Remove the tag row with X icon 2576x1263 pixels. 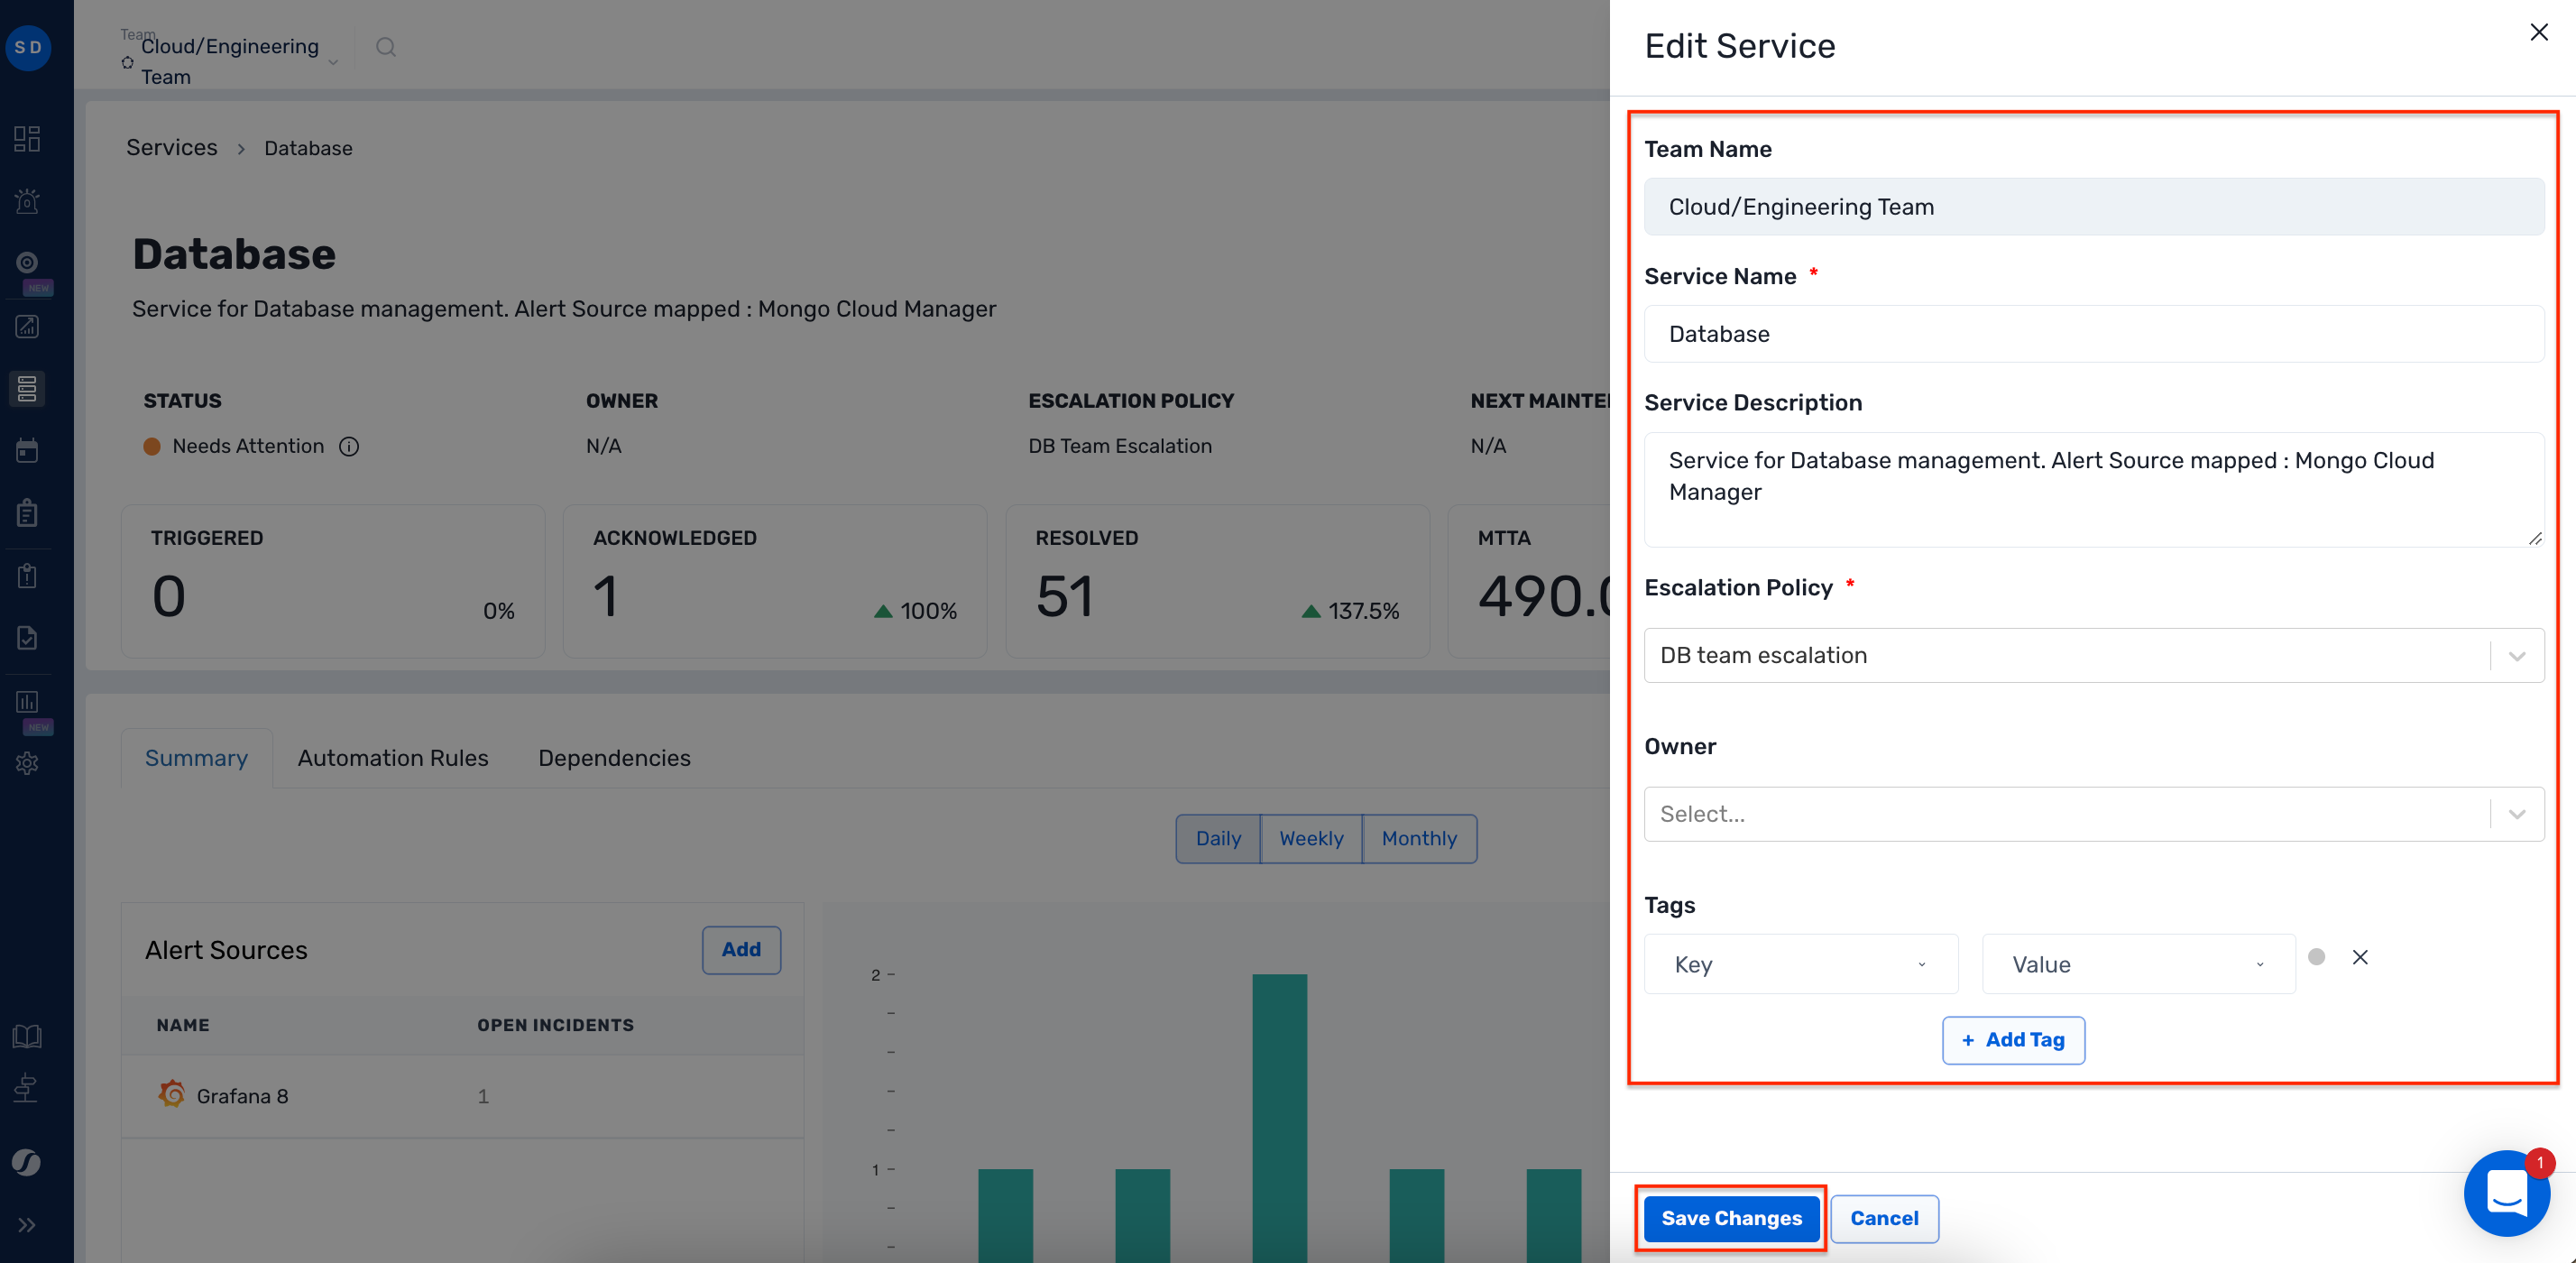2360,957
